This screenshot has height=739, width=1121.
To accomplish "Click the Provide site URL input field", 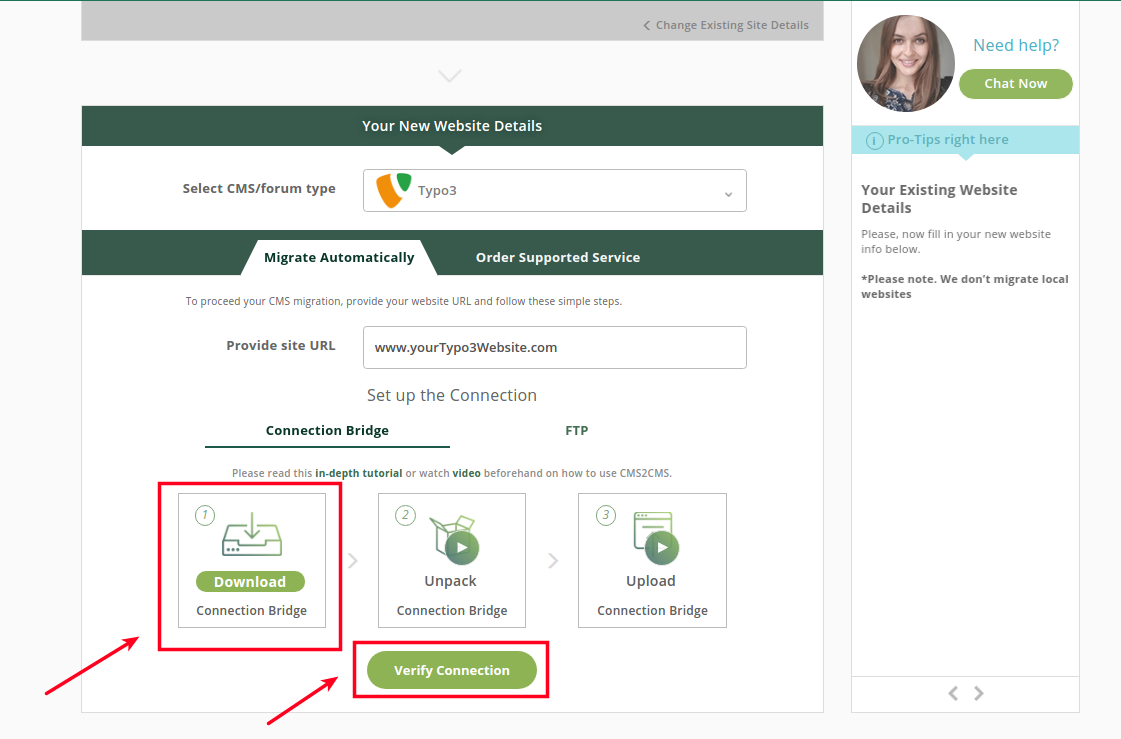I will tap(555, 347).
